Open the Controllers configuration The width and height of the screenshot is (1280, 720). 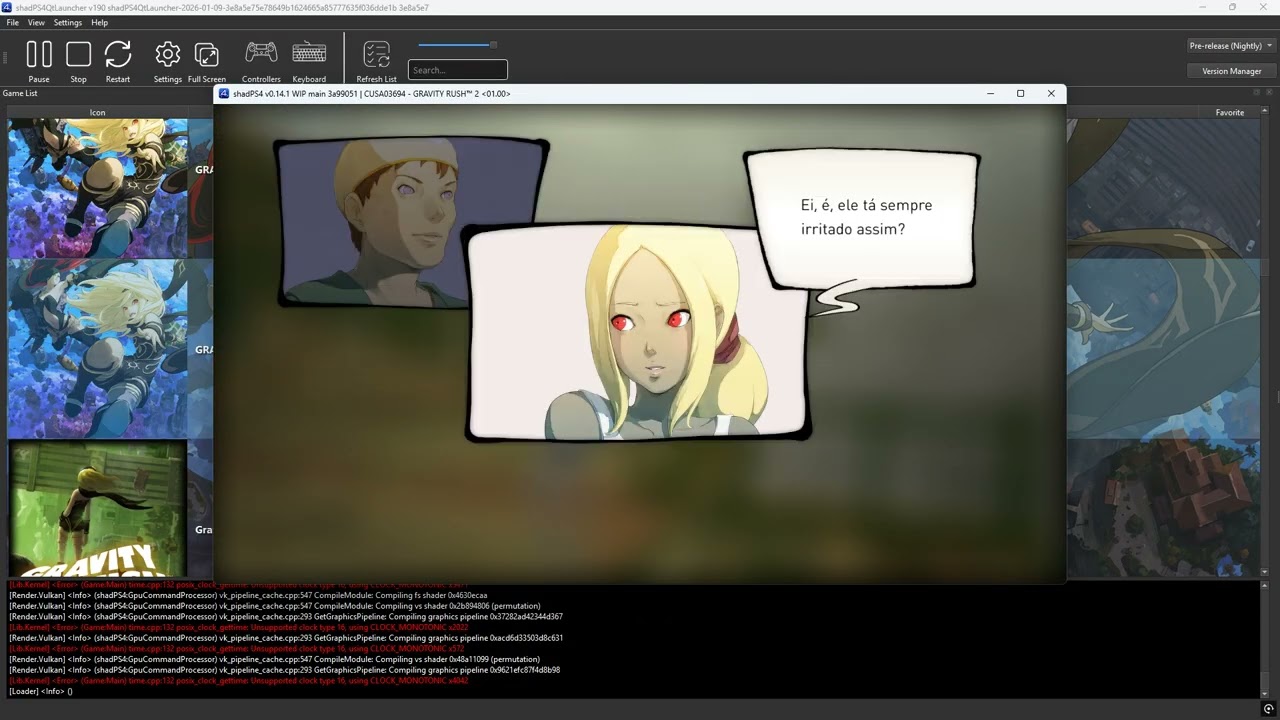[261, 53]
